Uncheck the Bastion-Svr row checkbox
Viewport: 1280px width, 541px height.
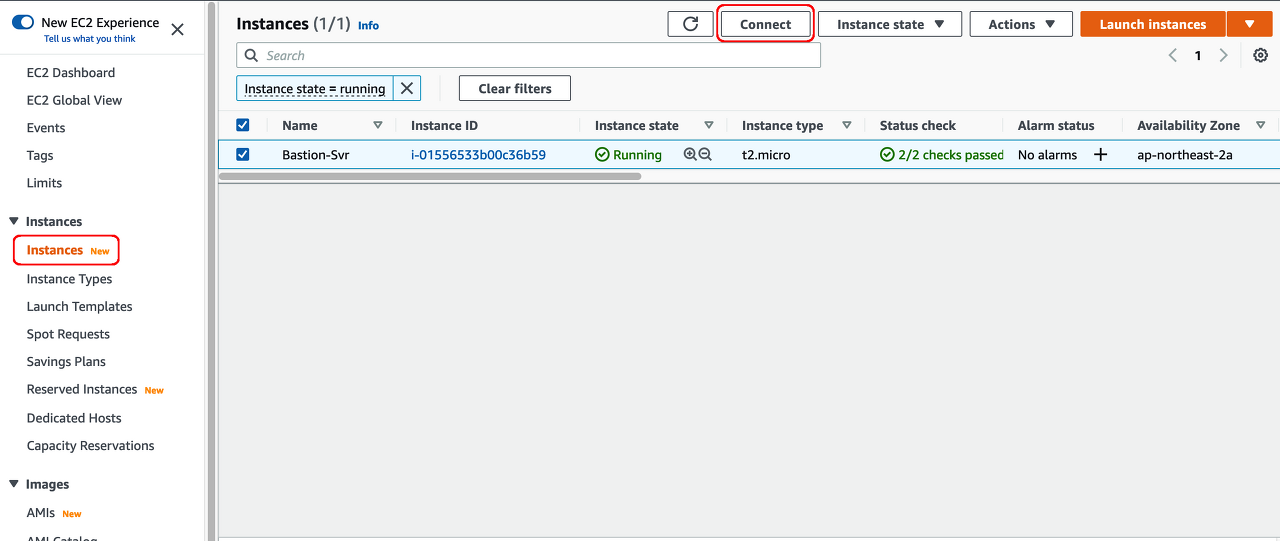point(242,154)
